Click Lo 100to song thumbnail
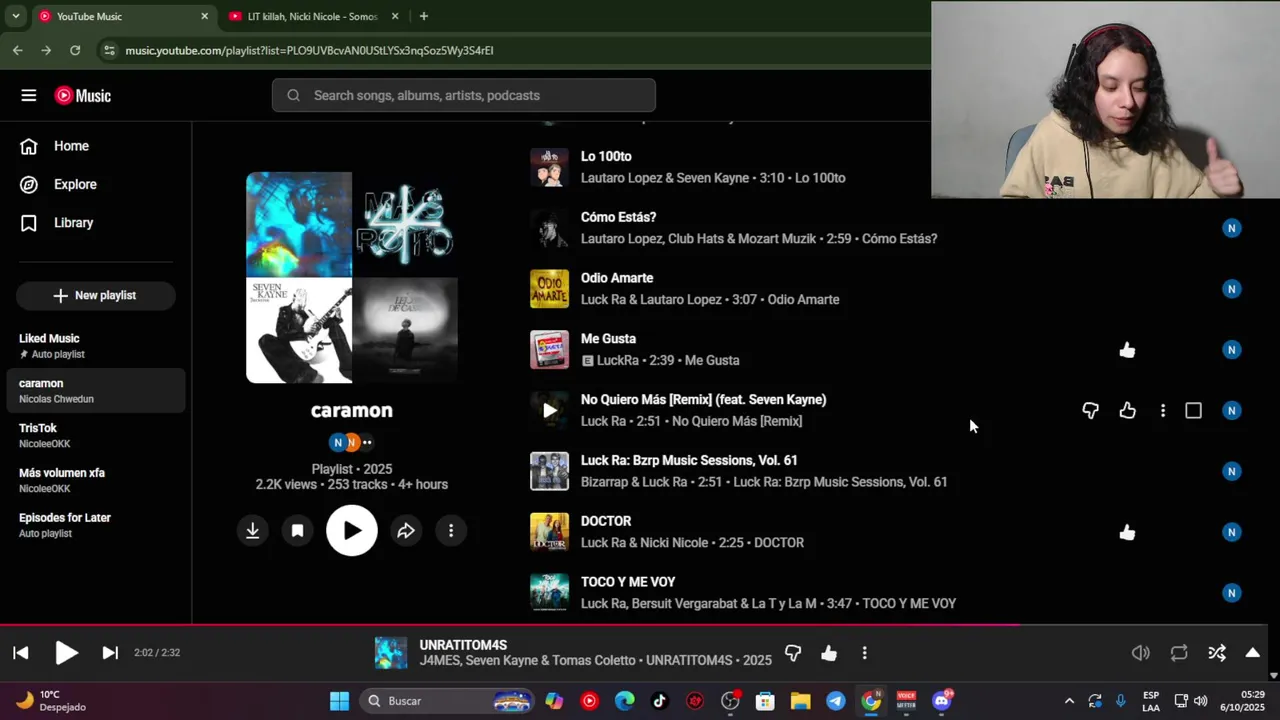 click(549, 167)
